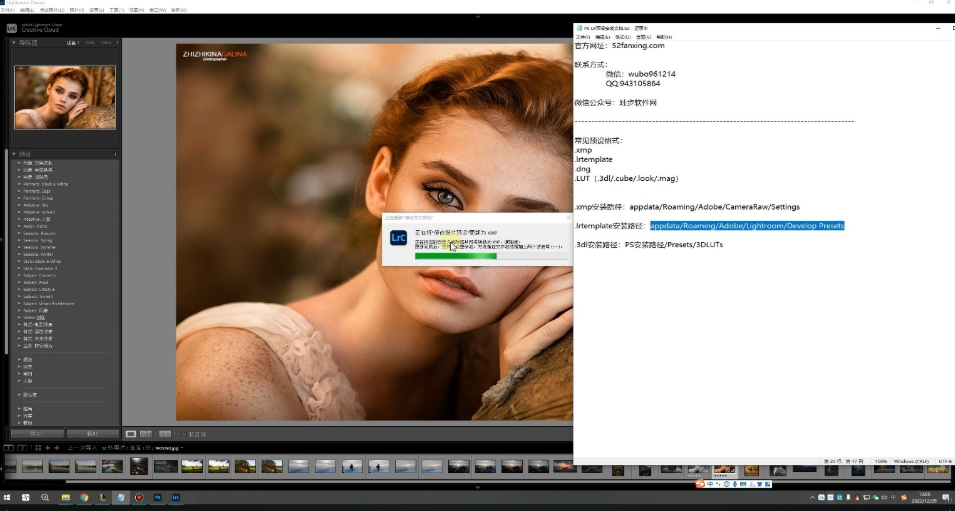Go forward using filmstrip arrow icon
Screen dimensions: 955x511
(56, 447)
